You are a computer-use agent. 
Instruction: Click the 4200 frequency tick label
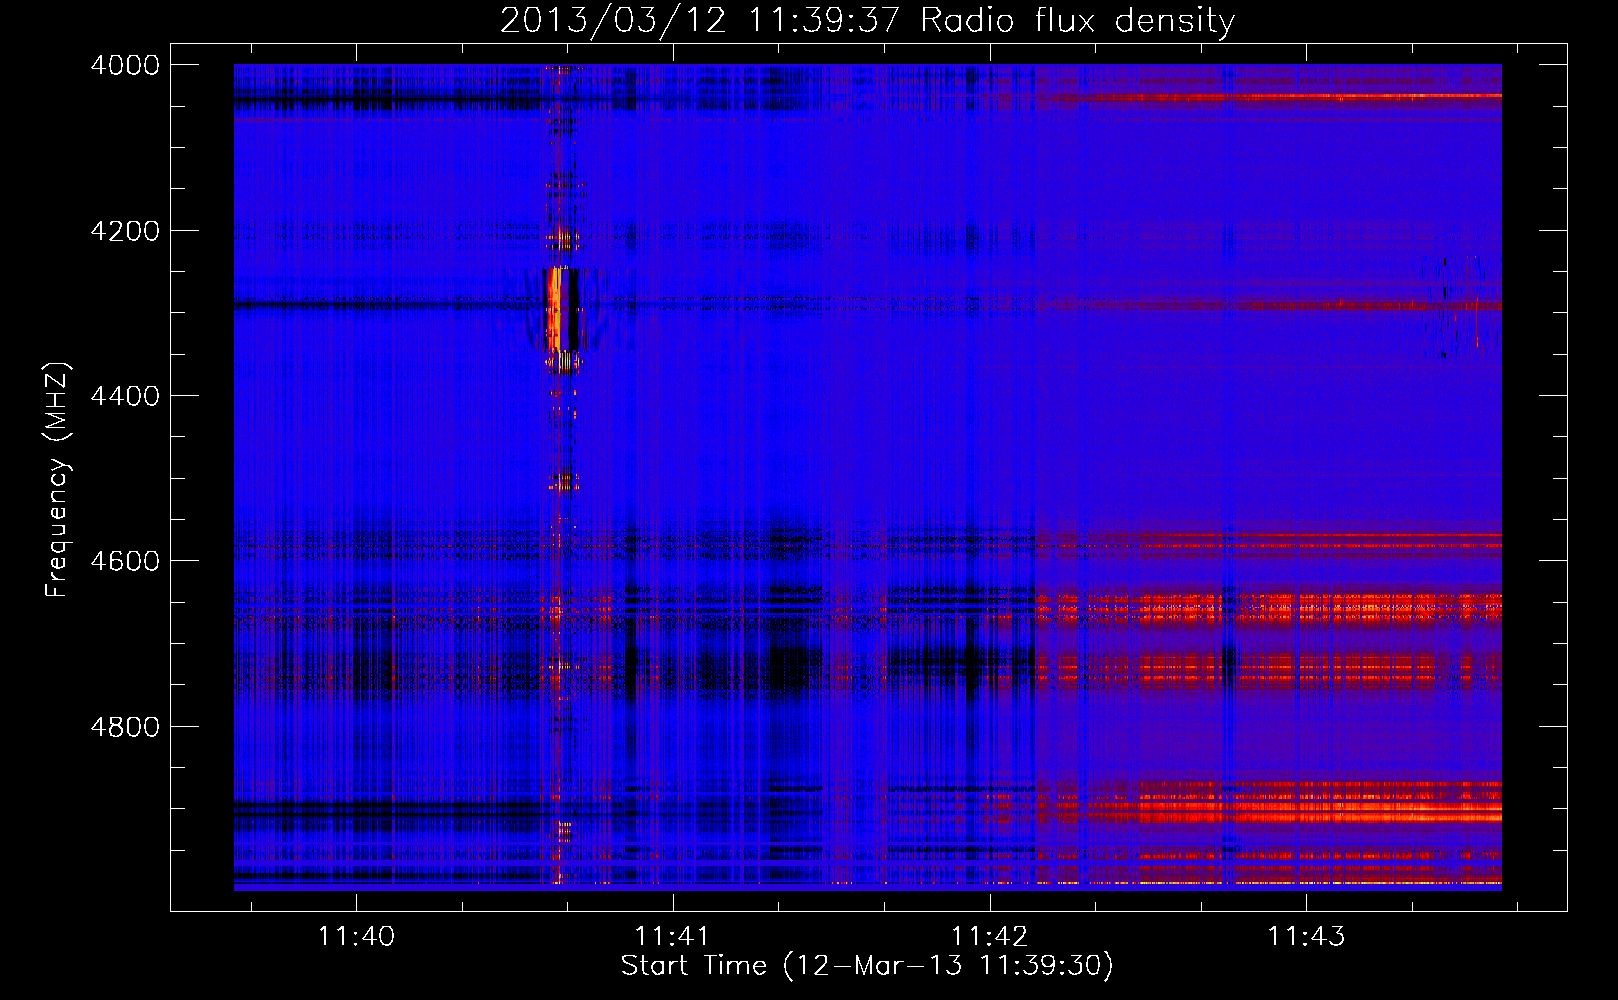coord(125,231)
